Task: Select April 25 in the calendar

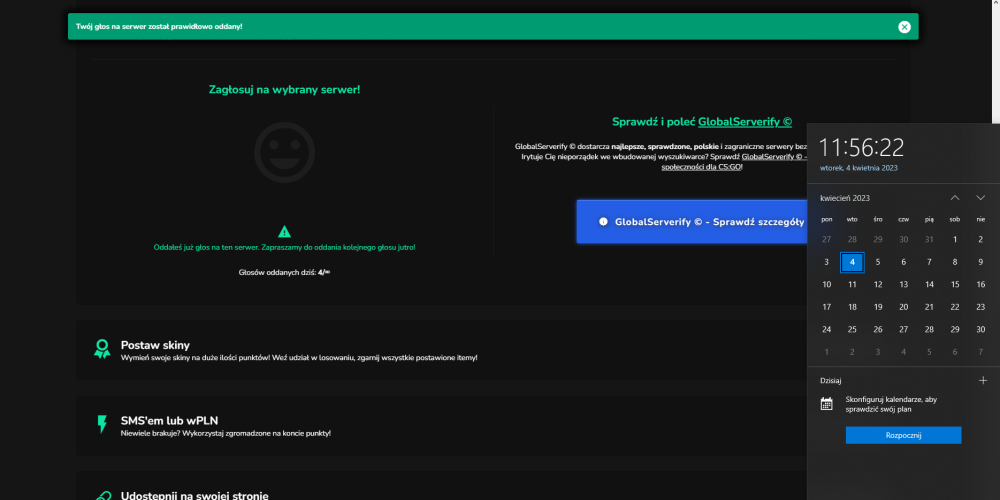Action: [x=852, y=329]
